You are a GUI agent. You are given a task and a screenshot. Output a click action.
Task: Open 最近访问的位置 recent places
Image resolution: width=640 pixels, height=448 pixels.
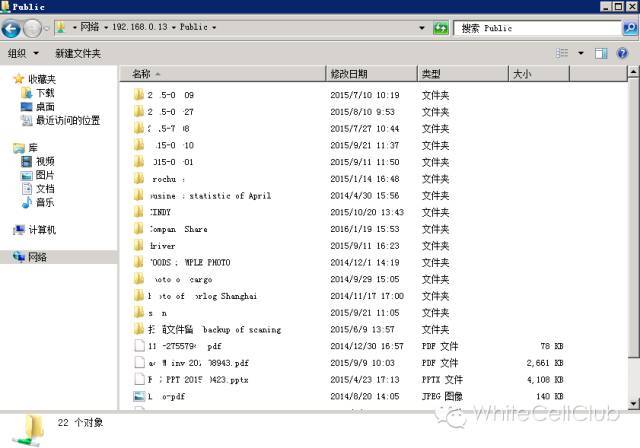[67, 121]
